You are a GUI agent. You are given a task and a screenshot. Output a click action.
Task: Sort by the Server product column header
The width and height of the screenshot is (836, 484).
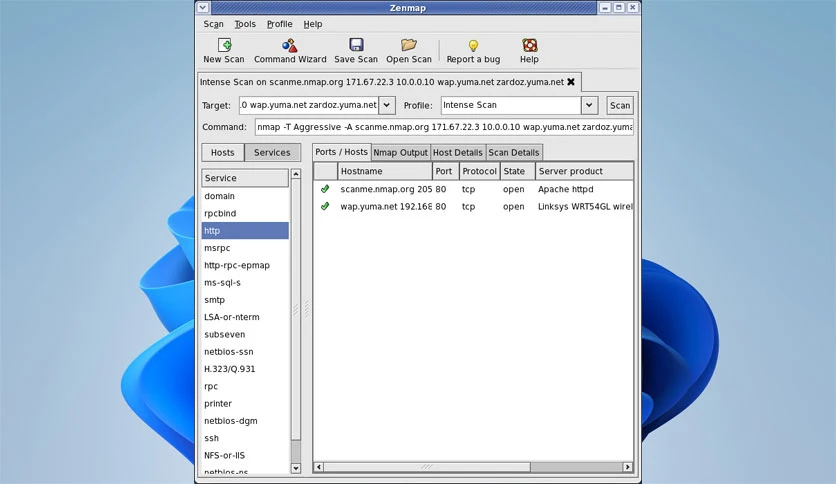pyautogui.click(x=584, y=171)
